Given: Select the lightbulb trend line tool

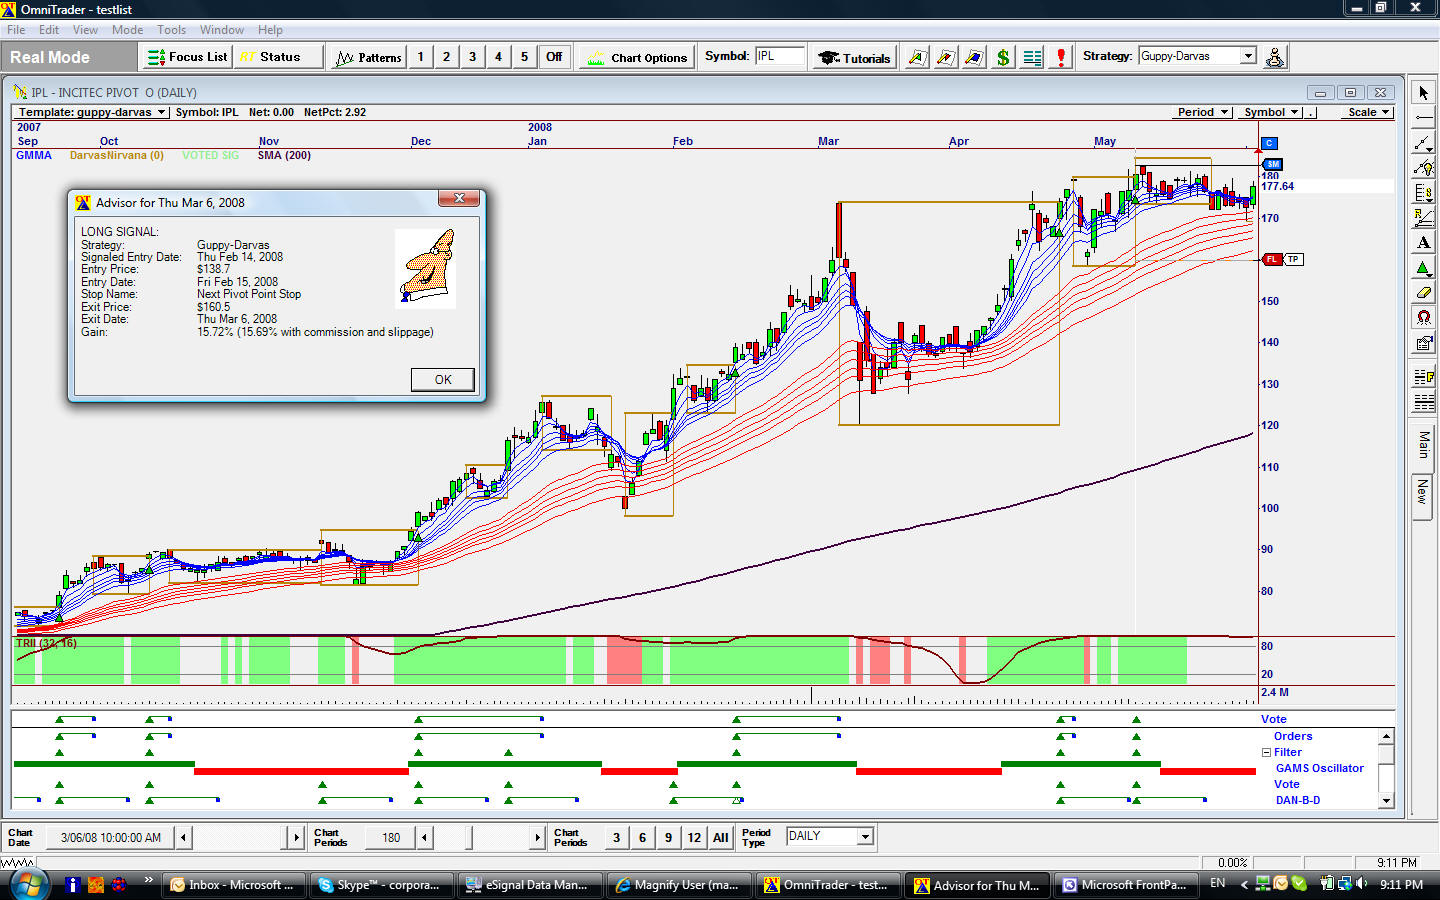Looking at the screenshot, I should (x=1423, y=168).
